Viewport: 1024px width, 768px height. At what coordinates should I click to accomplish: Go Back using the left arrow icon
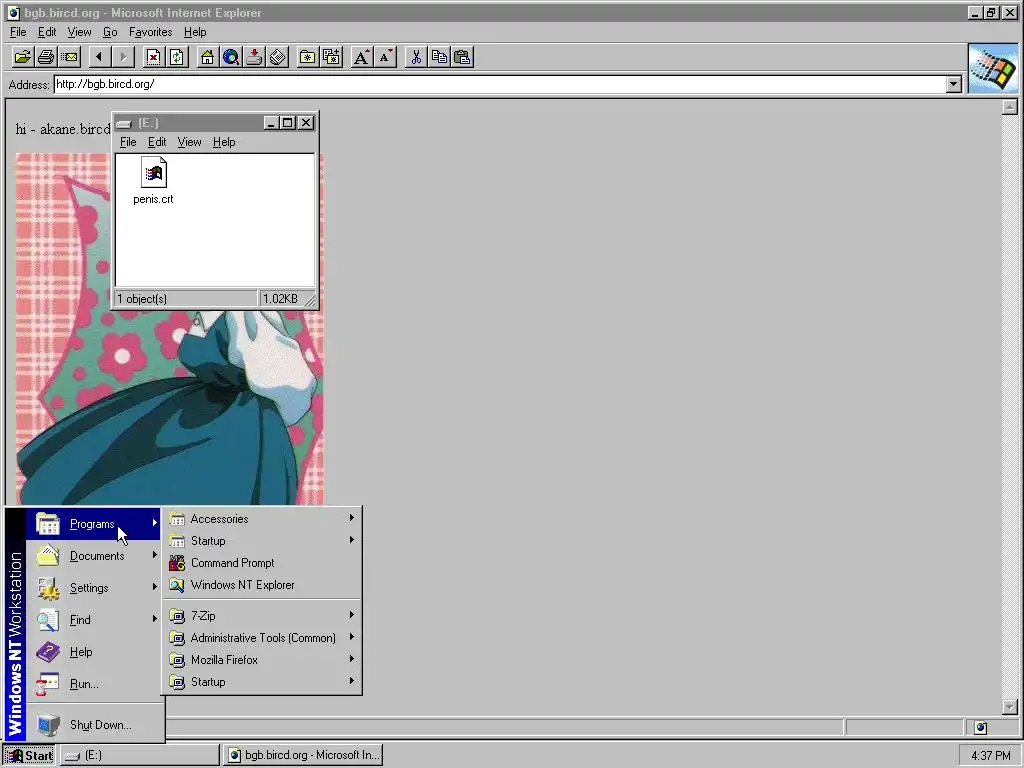point(99,57)
